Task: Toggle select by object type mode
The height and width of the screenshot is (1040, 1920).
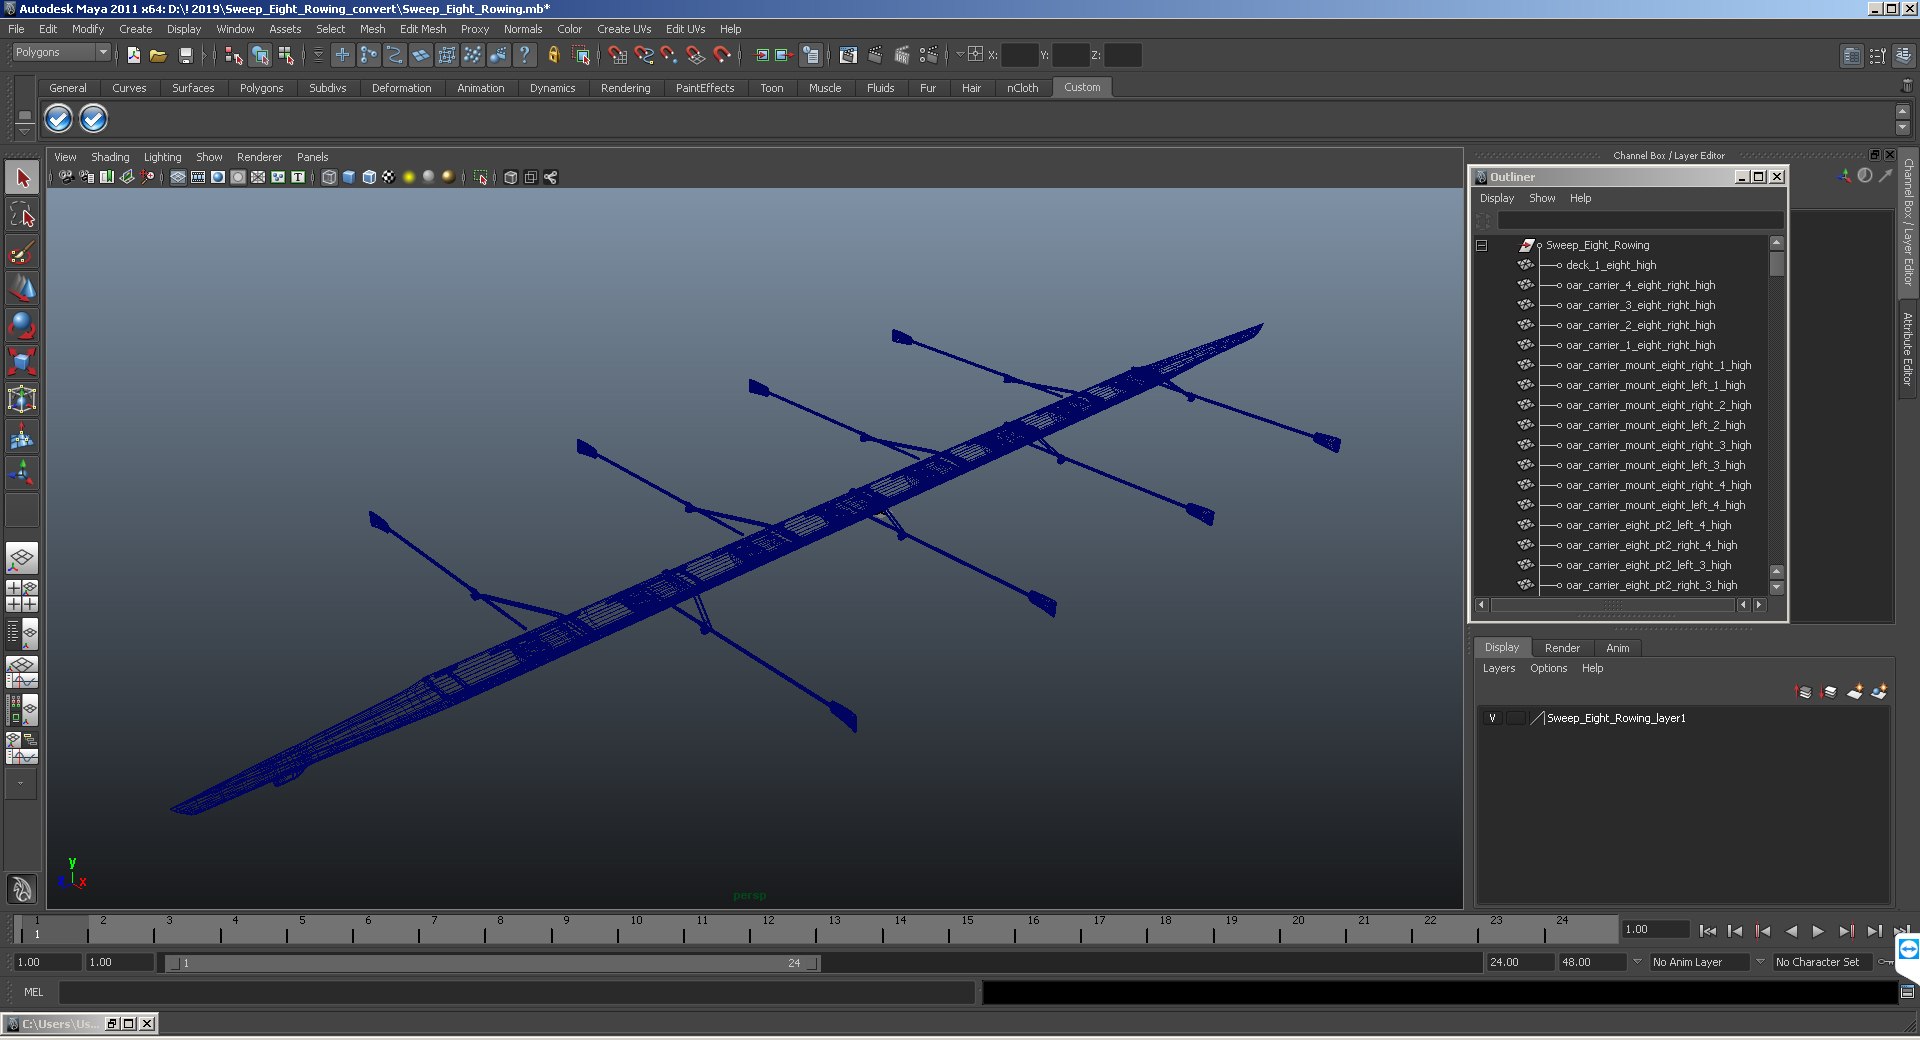Action: tap(260, 55)
